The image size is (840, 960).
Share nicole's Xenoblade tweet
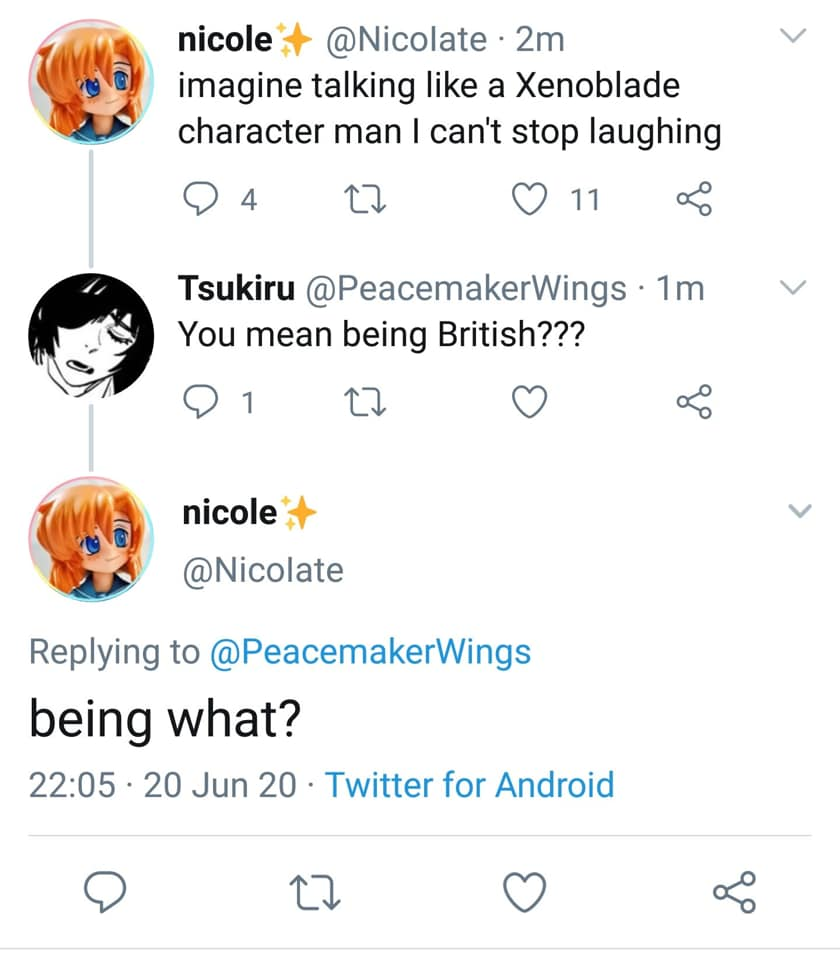pyautogui.click(x=694, y=201)
